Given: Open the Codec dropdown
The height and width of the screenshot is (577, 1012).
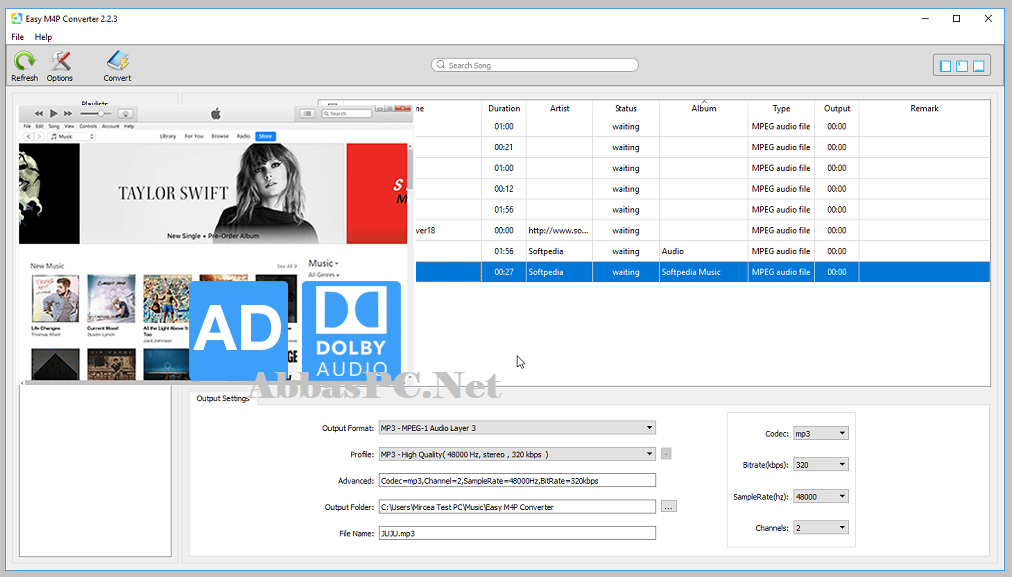Looking at the screenshot, I should click(x=820, y=434).
